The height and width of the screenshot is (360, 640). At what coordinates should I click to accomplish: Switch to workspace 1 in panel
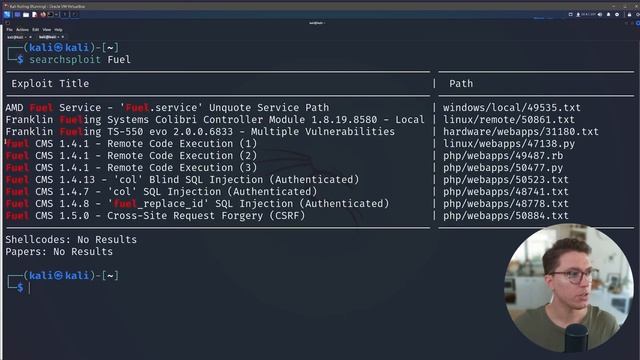(x=64, y=14)
